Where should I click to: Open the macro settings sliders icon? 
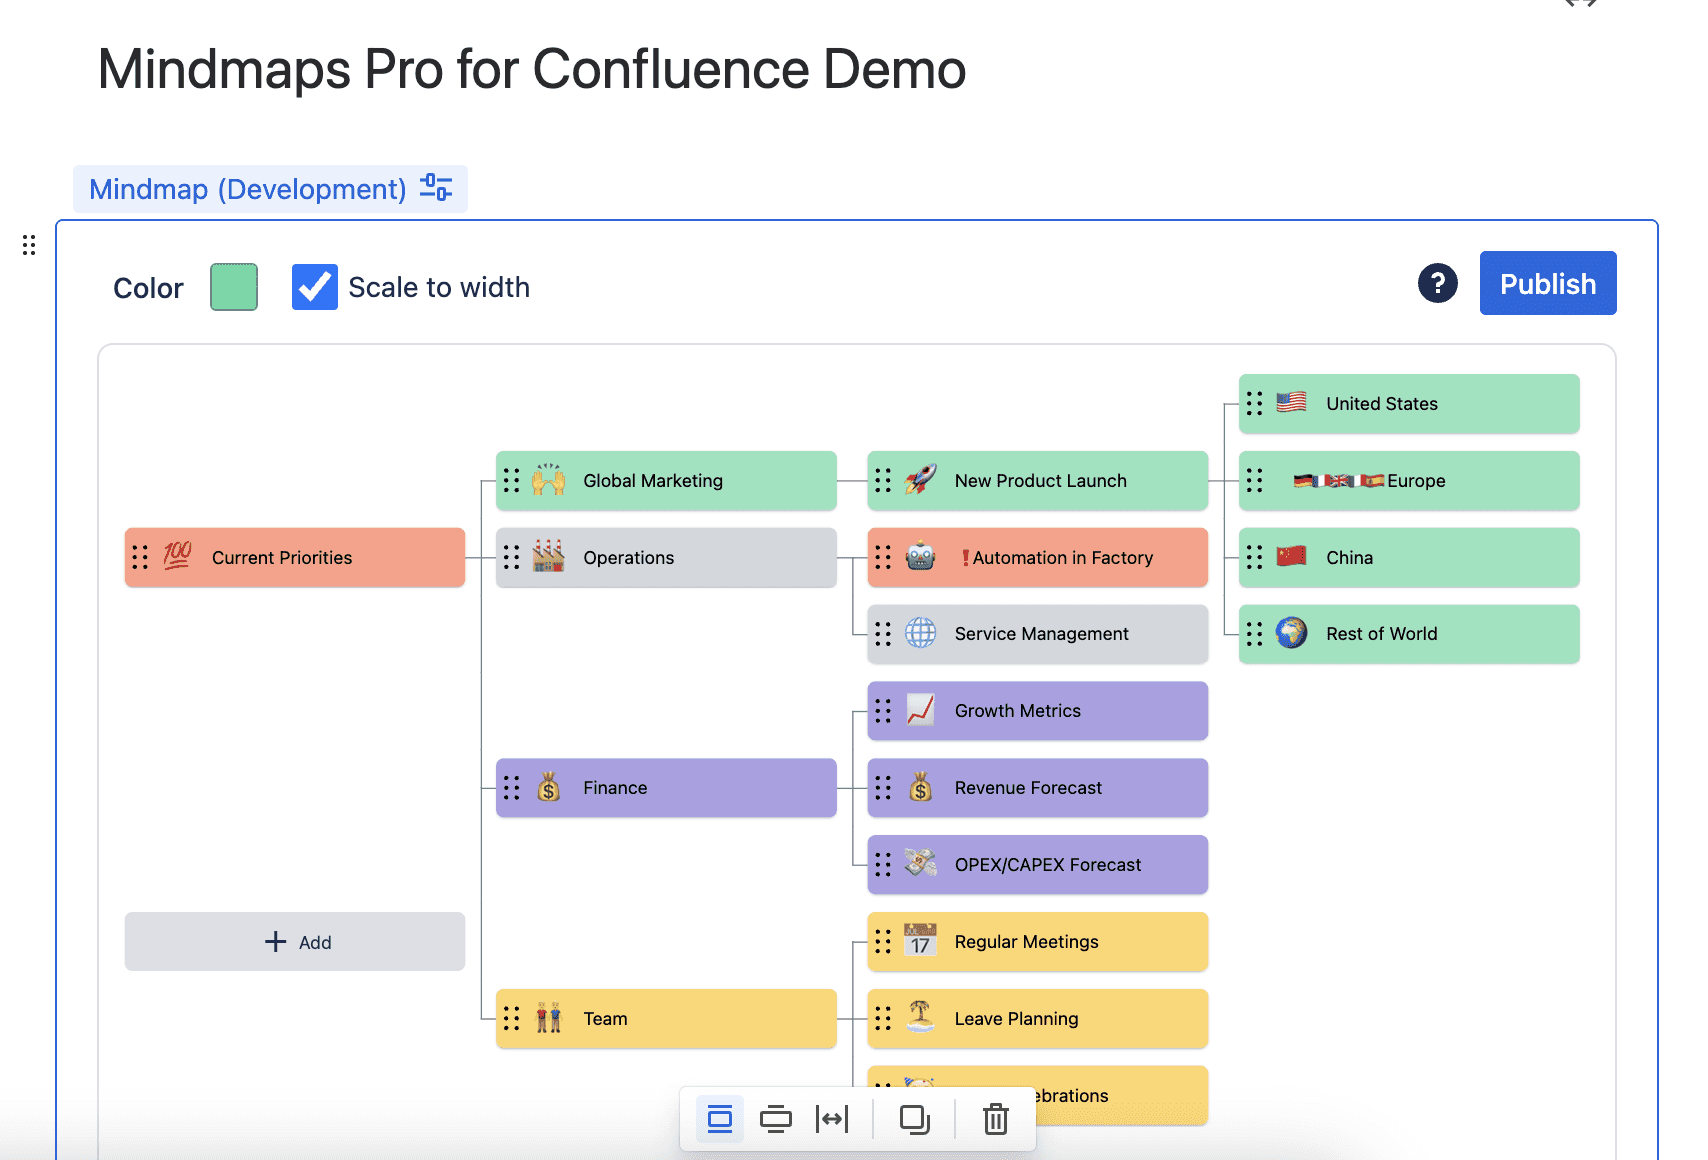[436, 188]
